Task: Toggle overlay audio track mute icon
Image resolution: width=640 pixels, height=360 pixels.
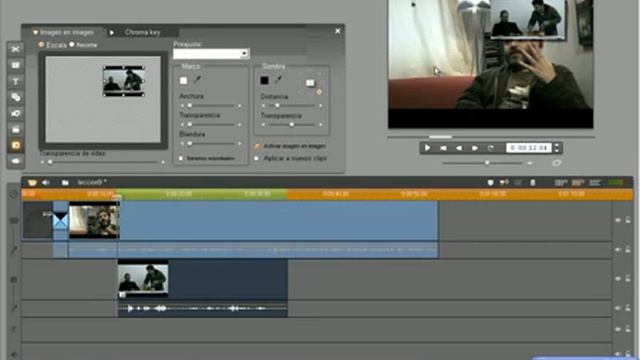Action: tap(618, 308)
